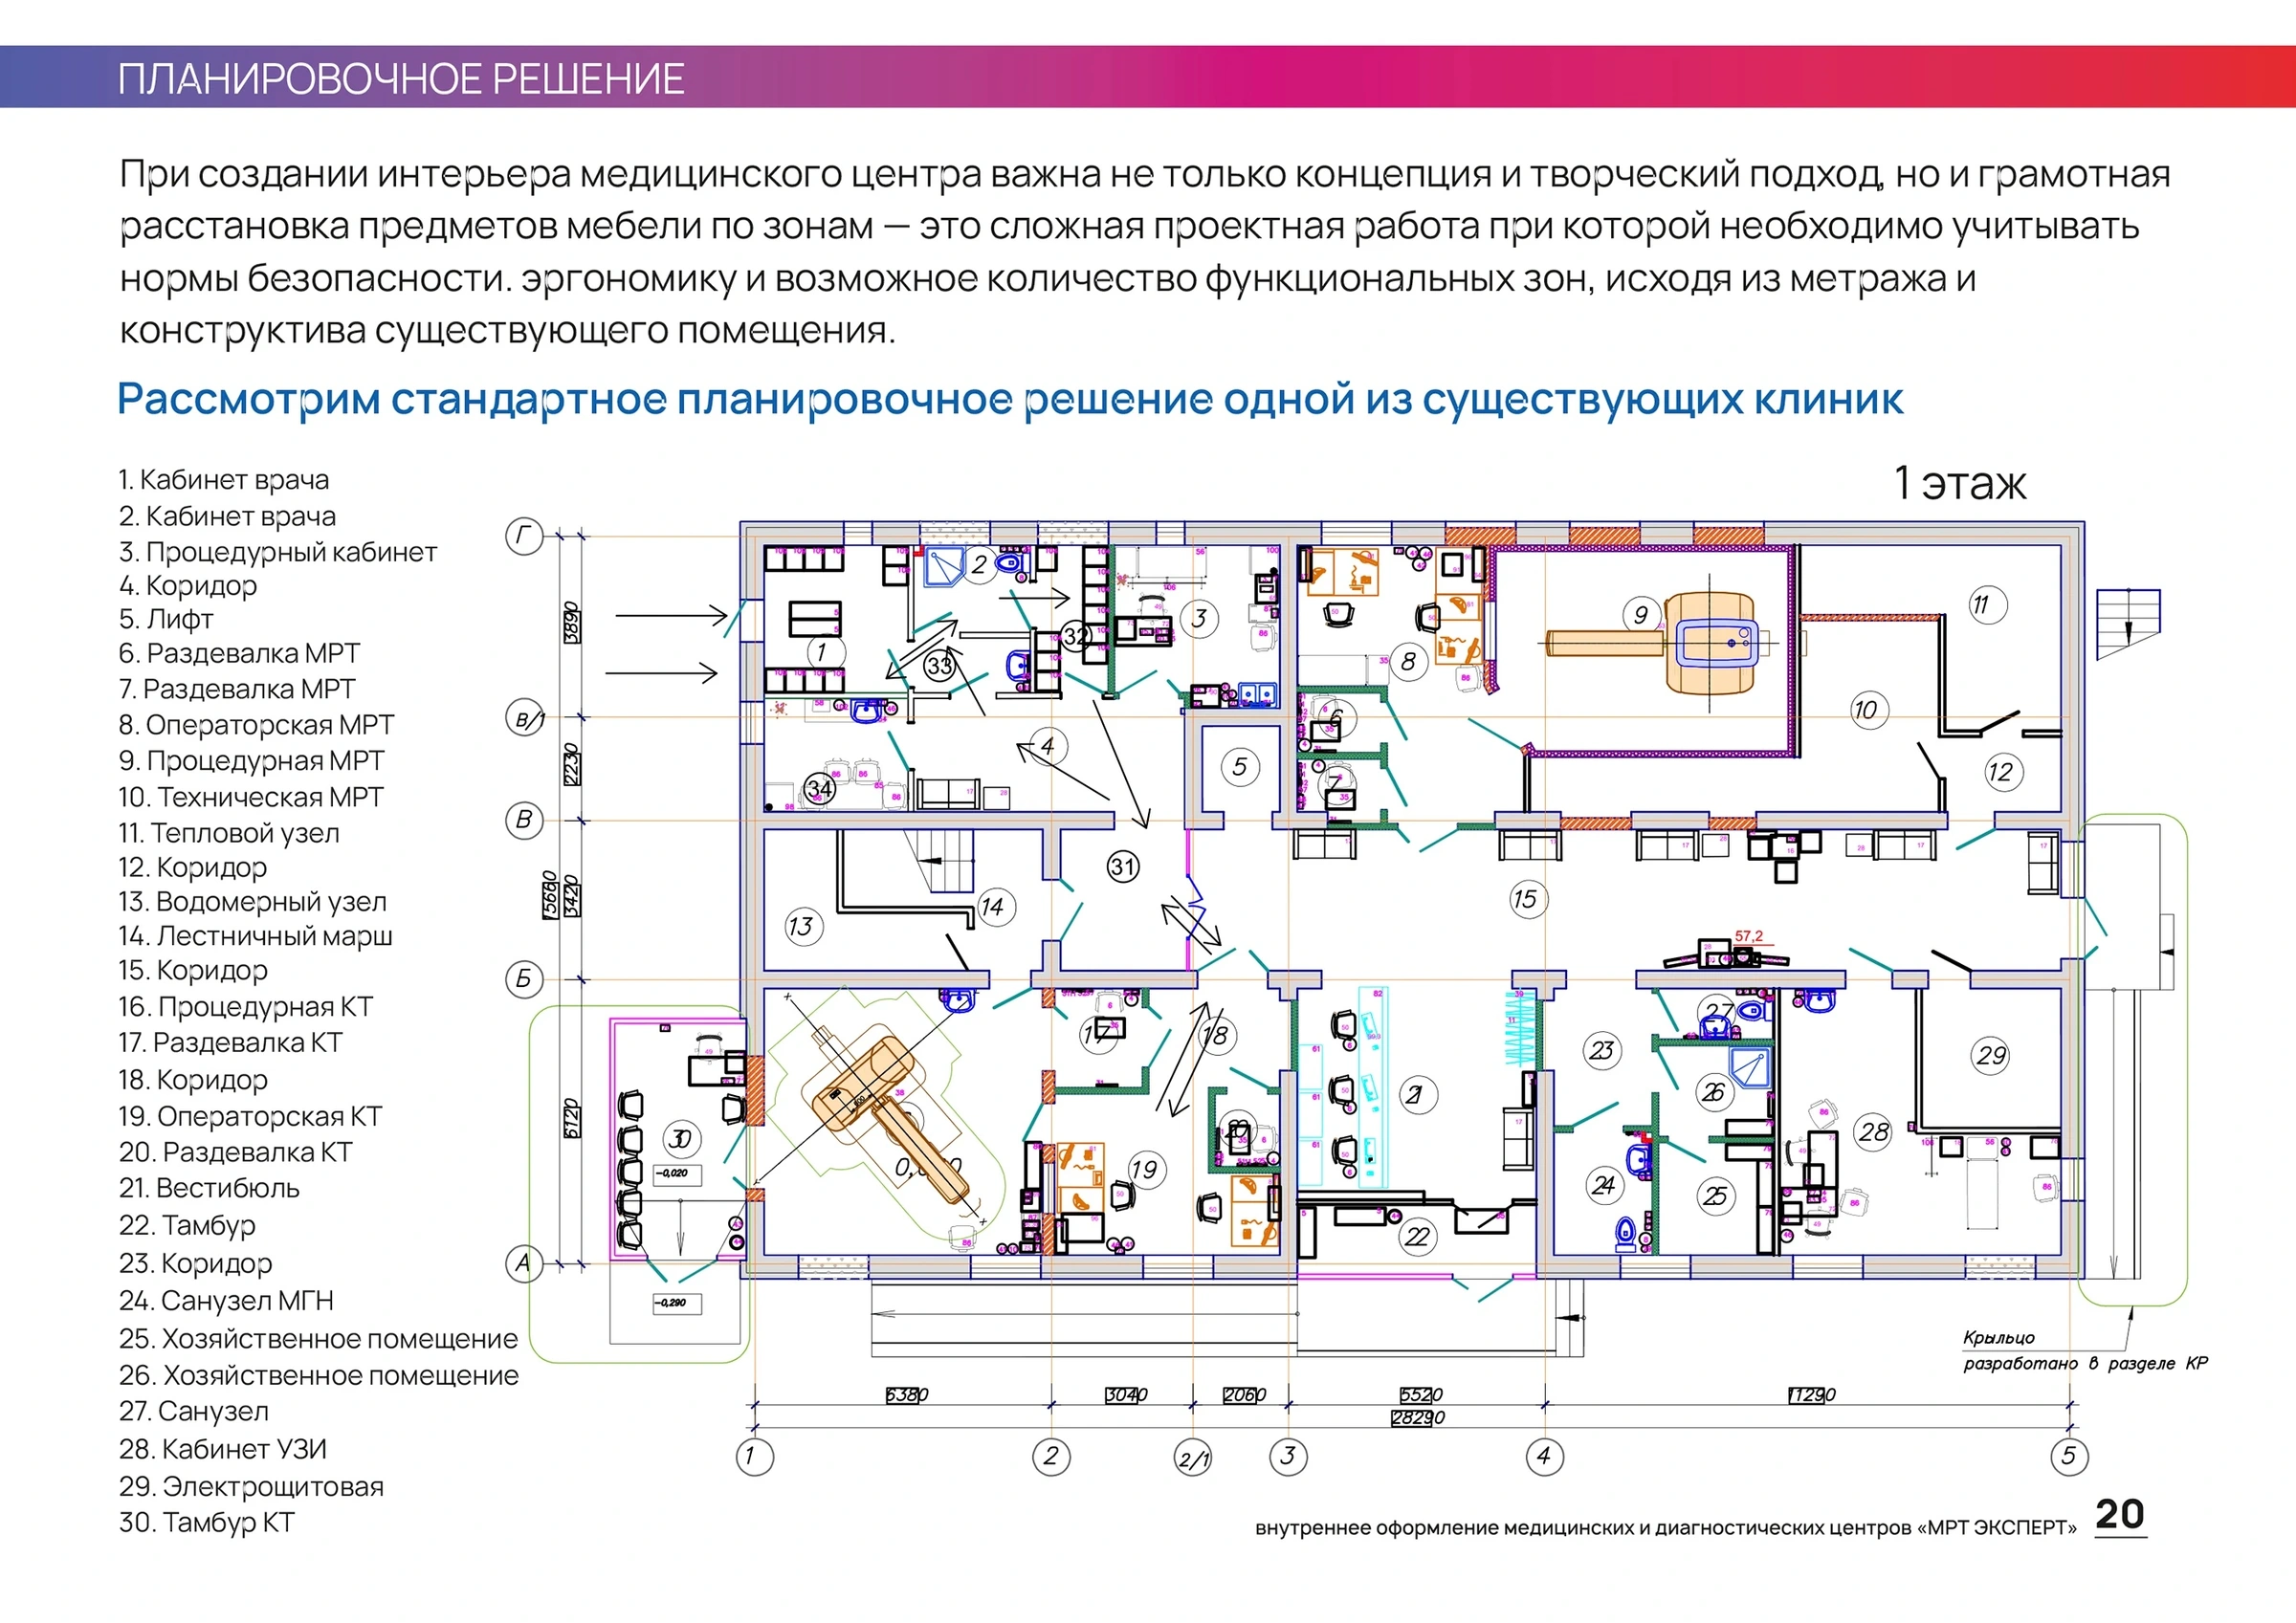Select the lift room marker numbered 5
Image resolution: width=2296 pixels, height=1623 pixels.
1240,767
